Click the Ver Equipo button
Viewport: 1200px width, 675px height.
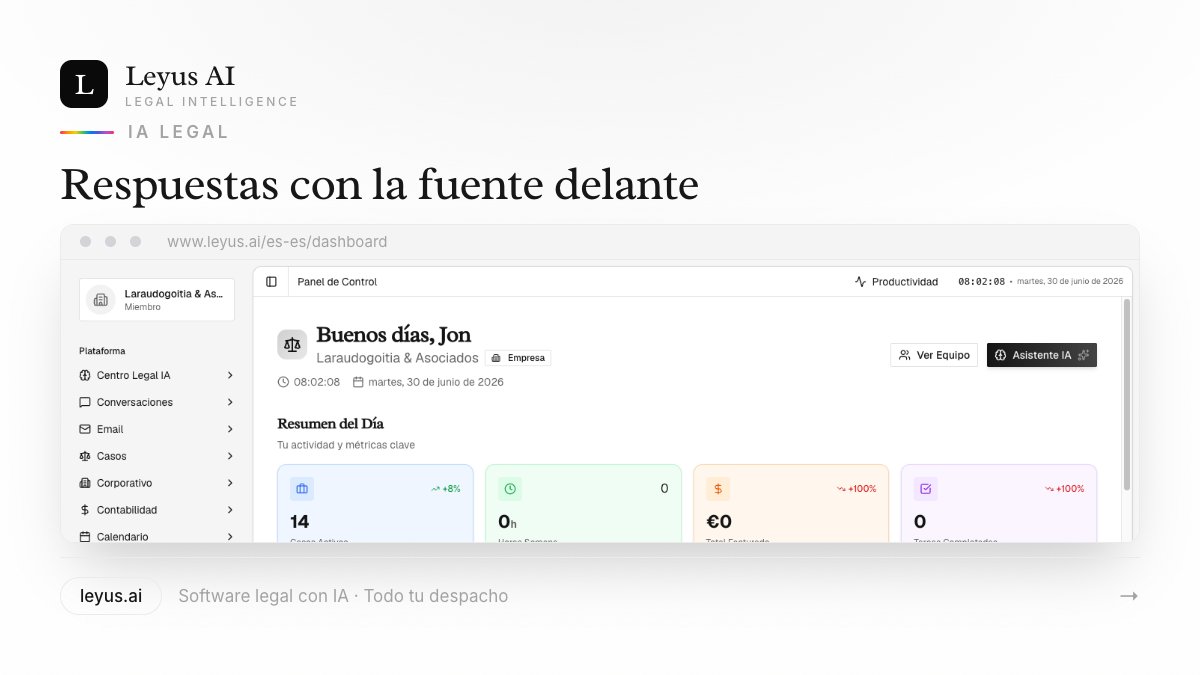click(934, 355)
